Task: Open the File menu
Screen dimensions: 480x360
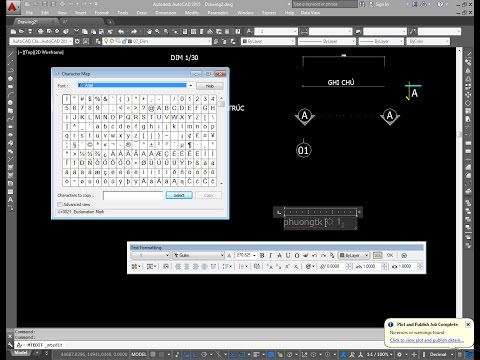Action: (x=29, y=13)
